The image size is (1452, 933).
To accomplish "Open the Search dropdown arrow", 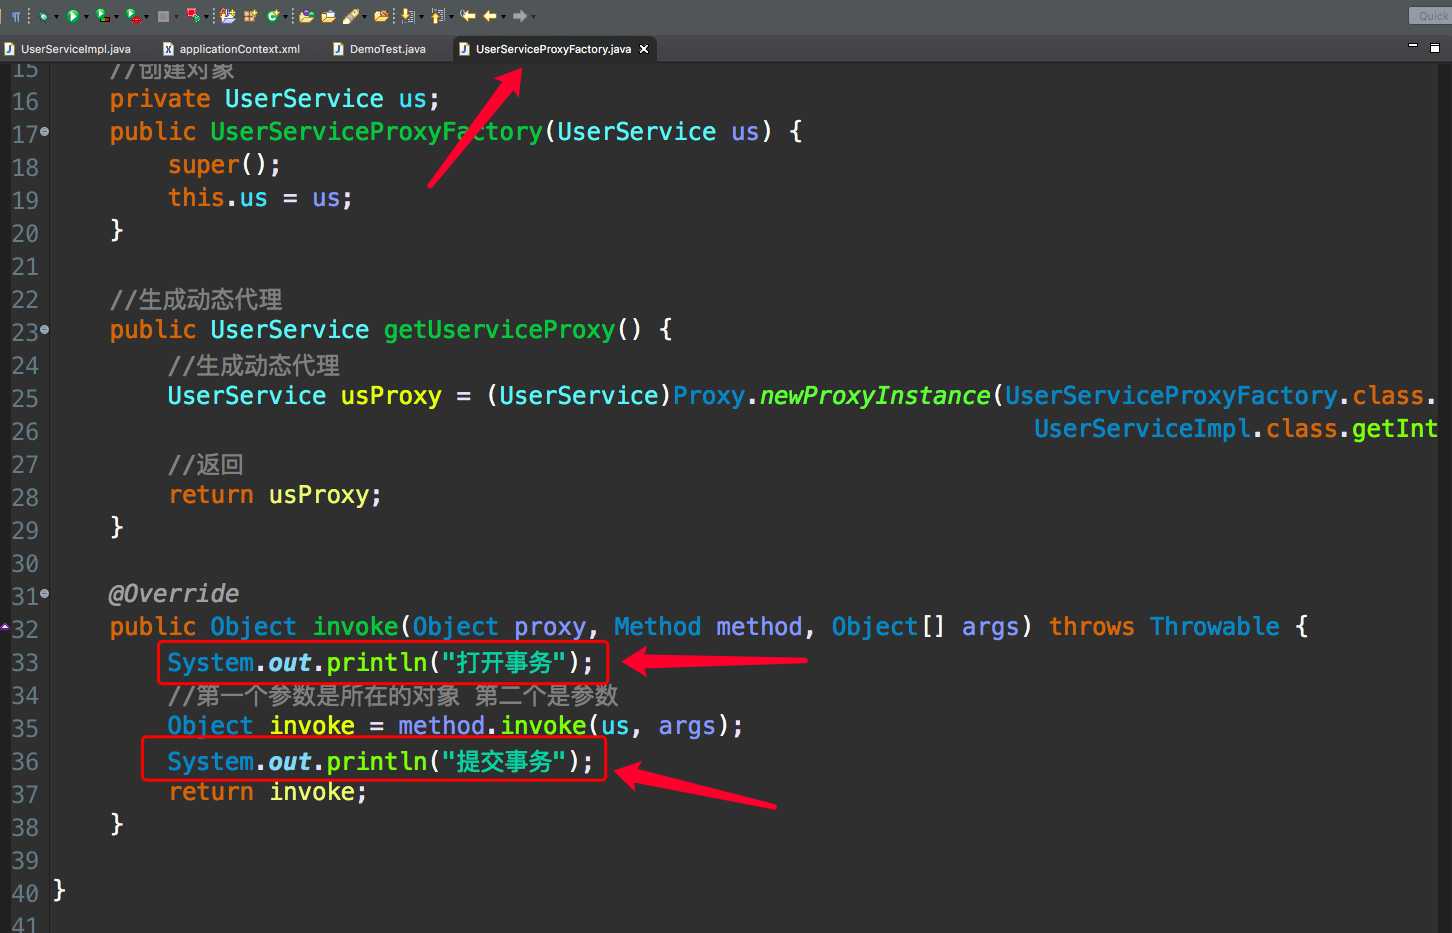I will 364,17.
